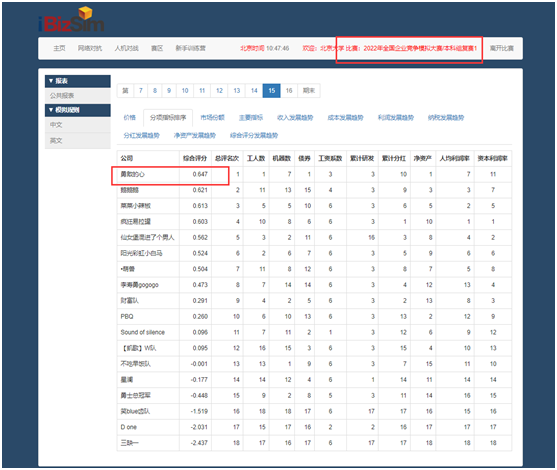Click the 离开比赛 link

[502, 48]
